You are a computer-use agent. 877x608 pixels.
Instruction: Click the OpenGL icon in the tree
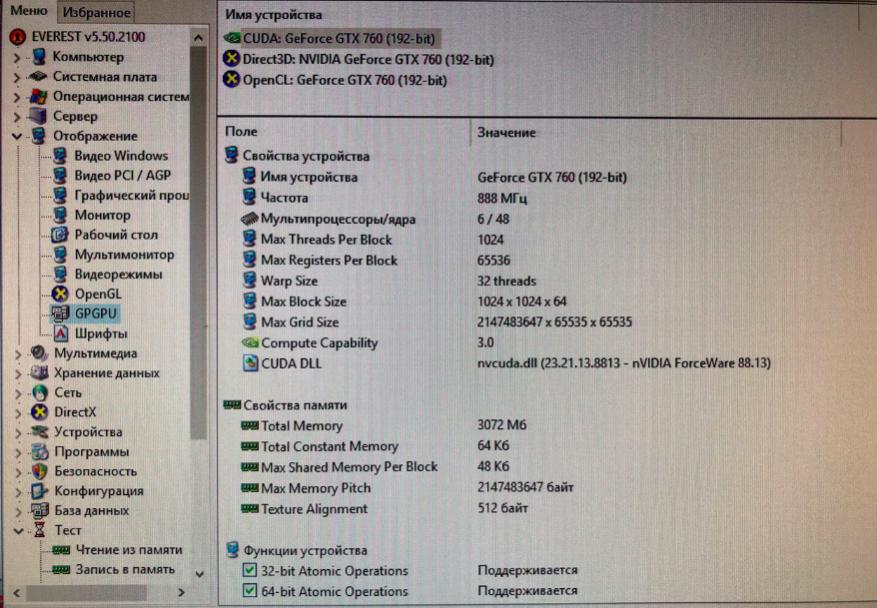tap(60, 293)
